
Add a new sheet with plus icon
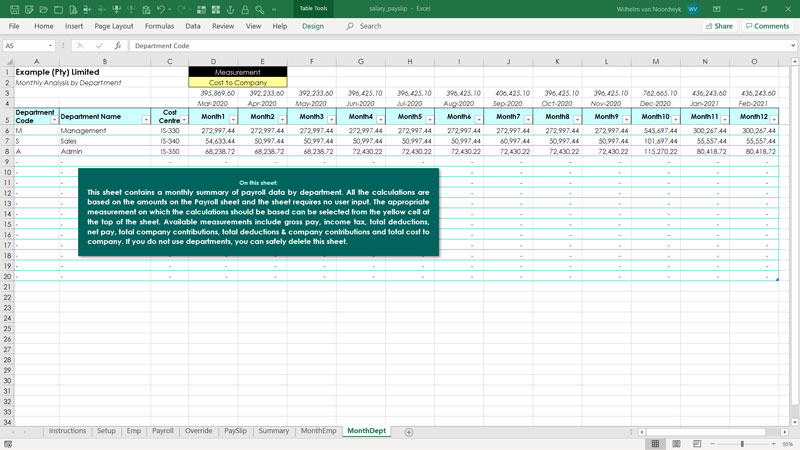pos(409,432)
